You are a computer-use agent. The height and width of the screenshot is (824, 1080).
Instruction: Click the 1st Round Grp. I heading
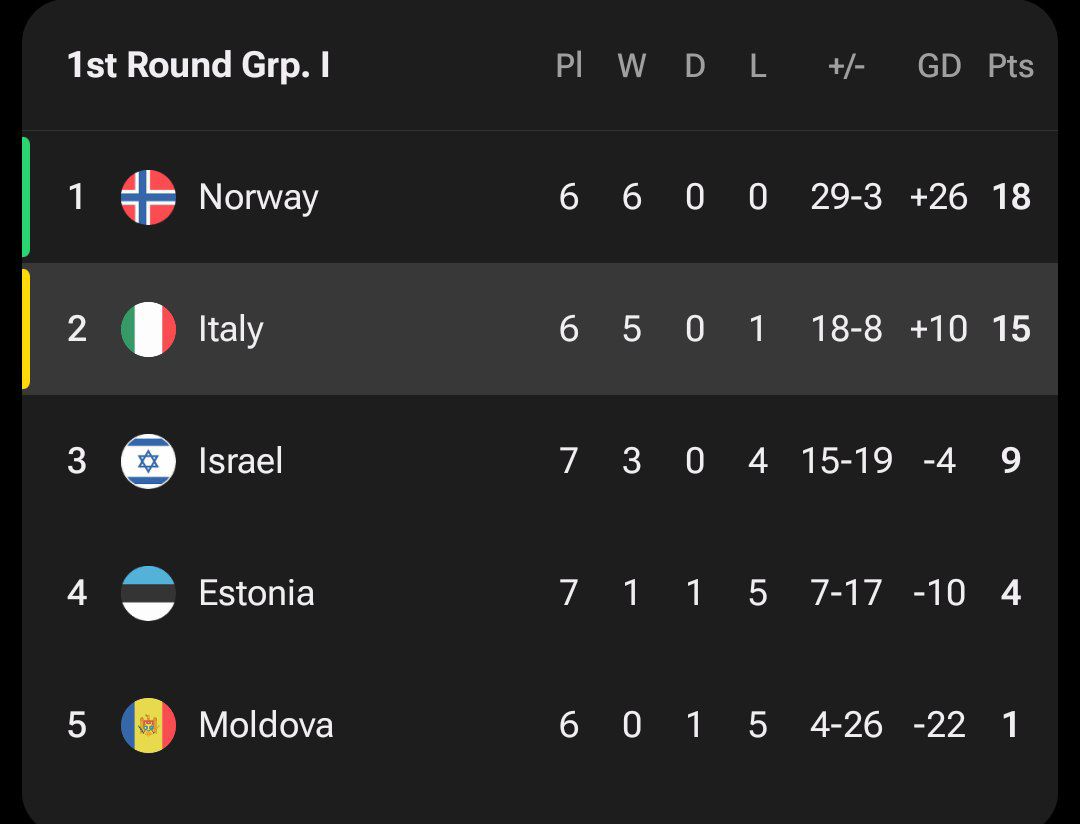coord(198,66)
